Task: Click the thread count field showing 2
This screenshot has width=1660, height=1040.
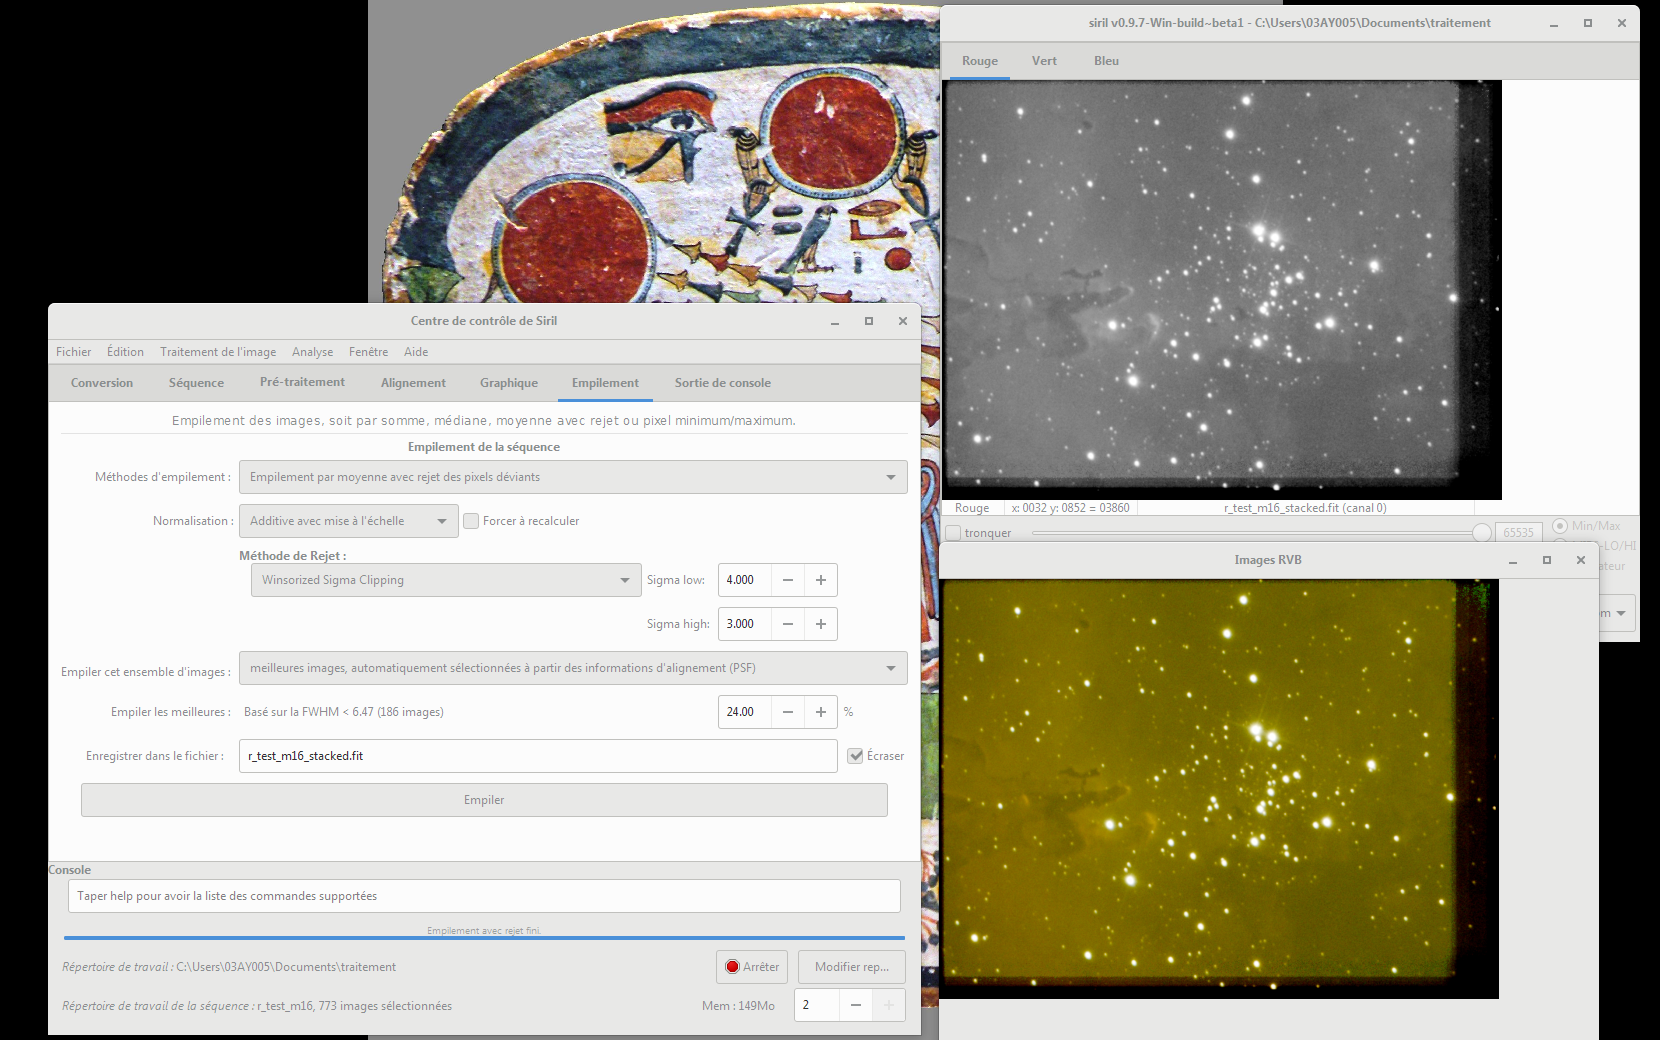Action: click(x=817, y=1005)
